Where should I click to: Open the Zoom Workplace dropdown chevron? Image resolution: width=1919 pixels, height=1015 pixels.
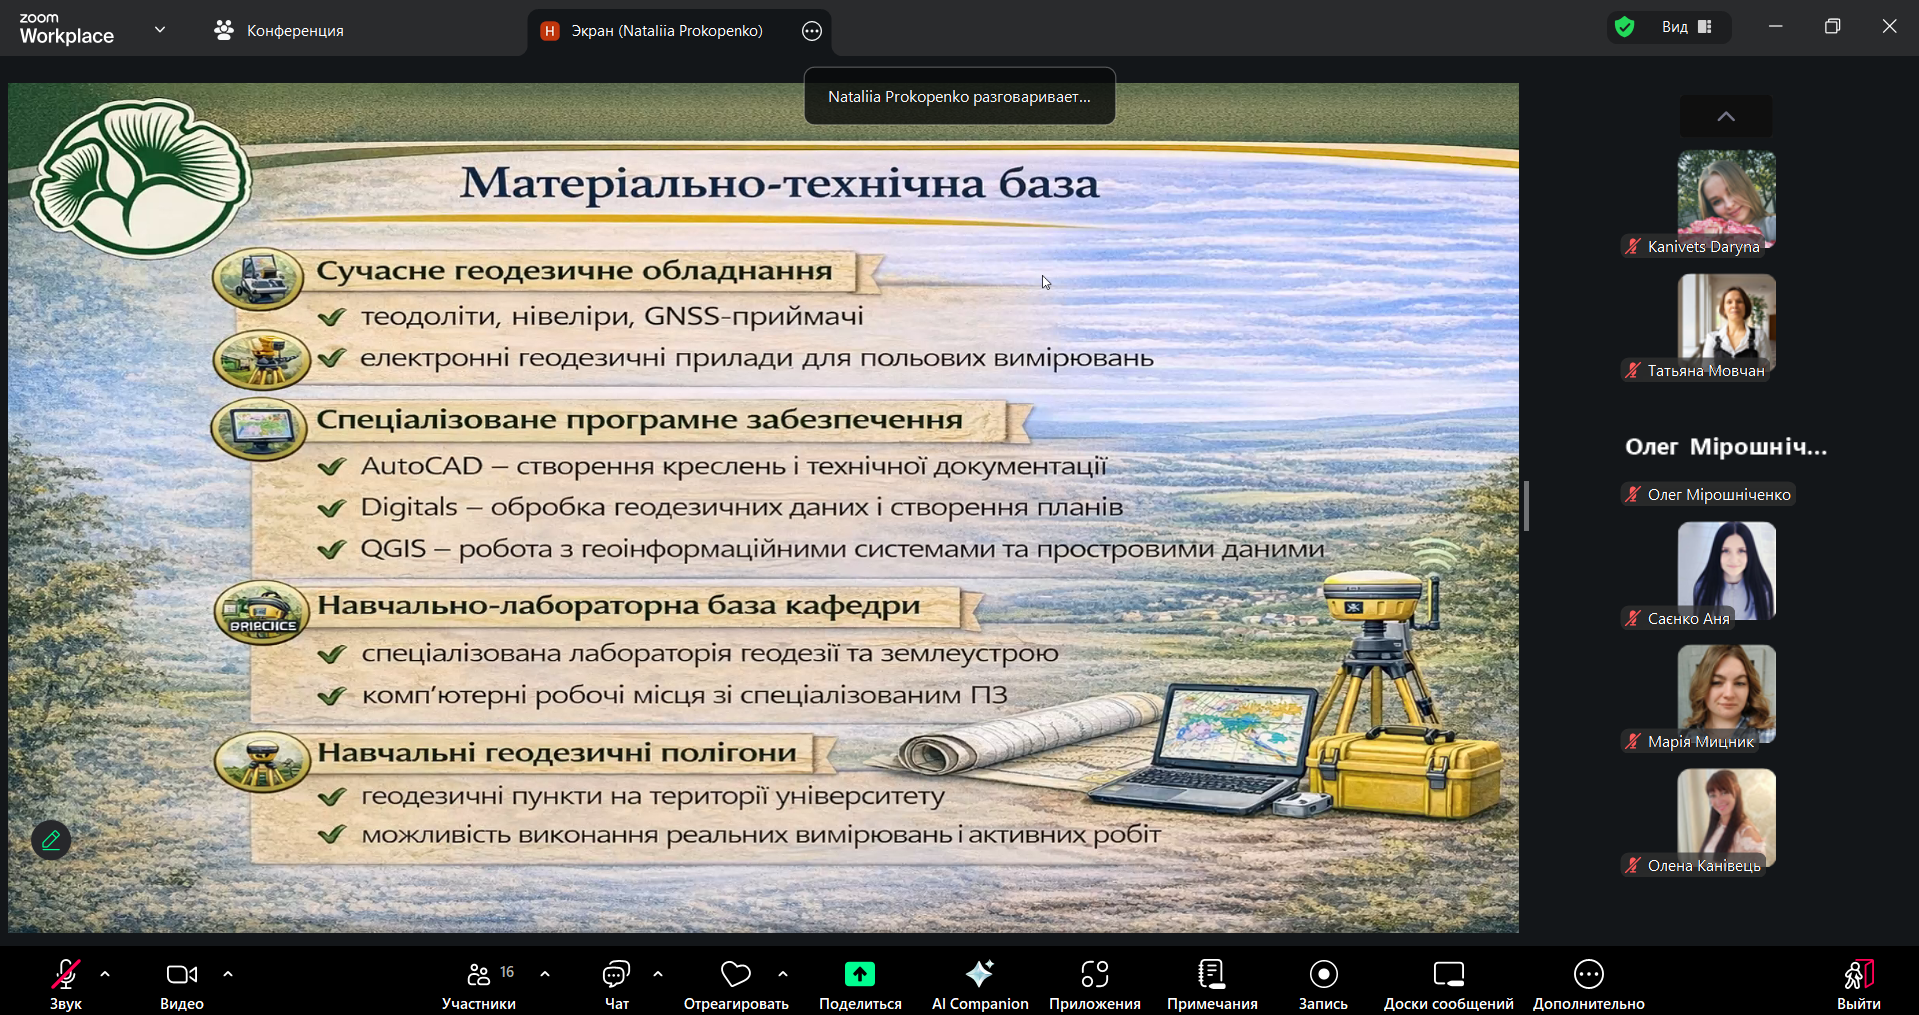click(x=160, y=30)
